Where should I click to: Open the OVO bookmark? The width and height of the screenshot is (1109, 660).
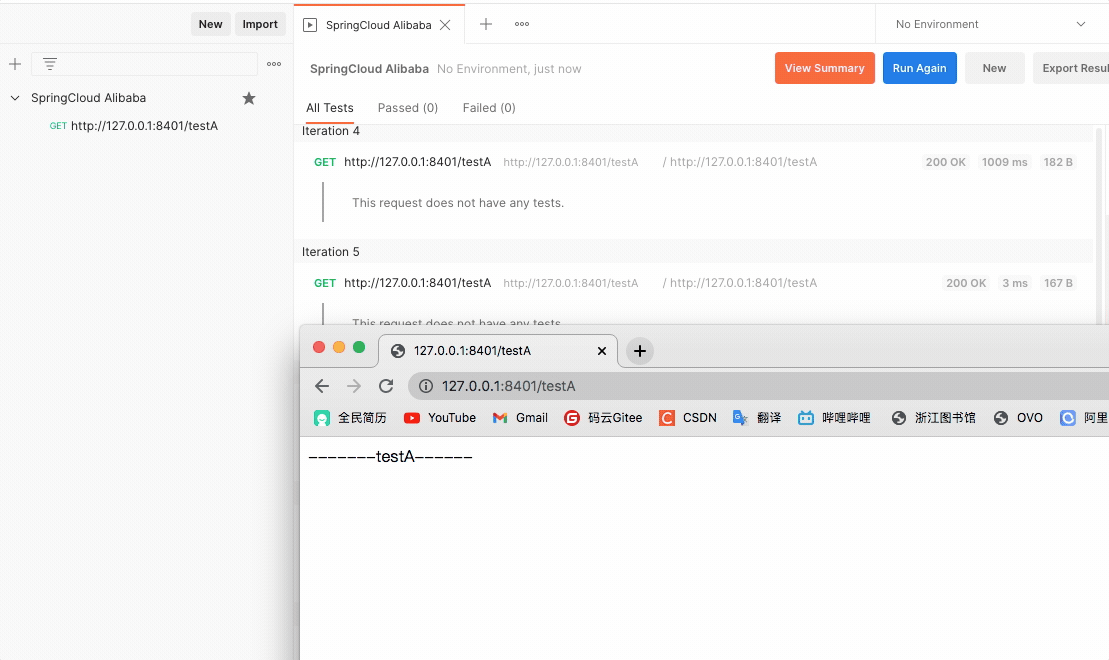point(1018,418)
